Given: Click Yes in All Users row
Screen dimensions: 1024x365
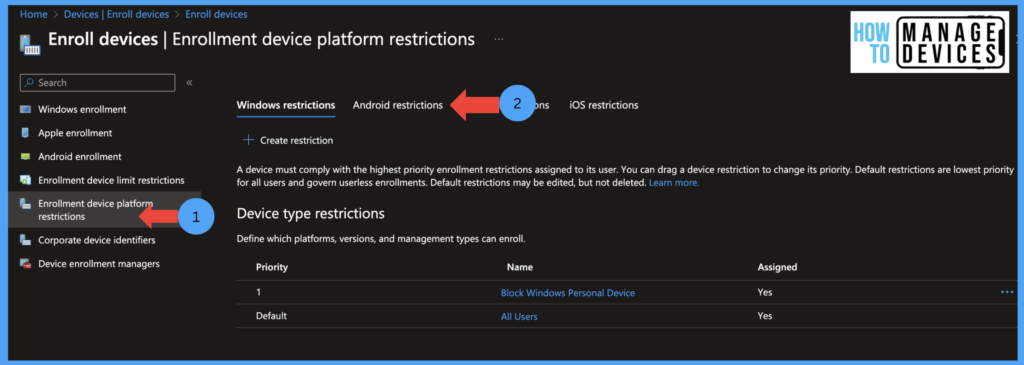Looking at the screenshot, I should pyautogui.click(x=765, y=316).
